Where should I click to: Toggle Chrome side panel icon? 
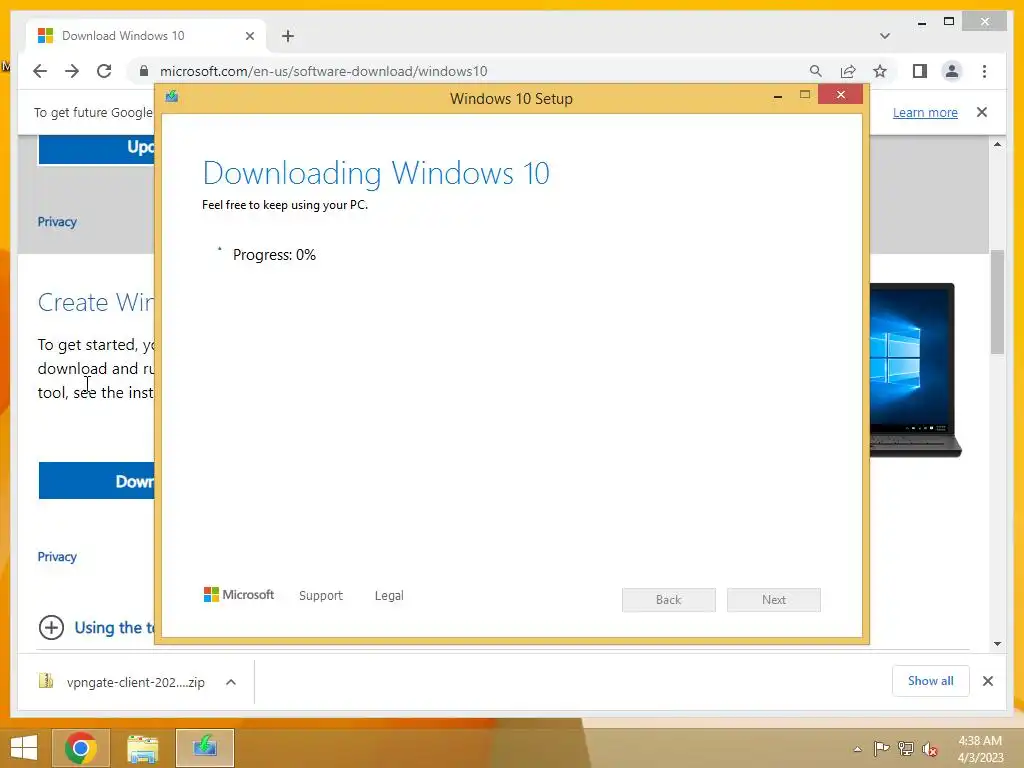920,71
